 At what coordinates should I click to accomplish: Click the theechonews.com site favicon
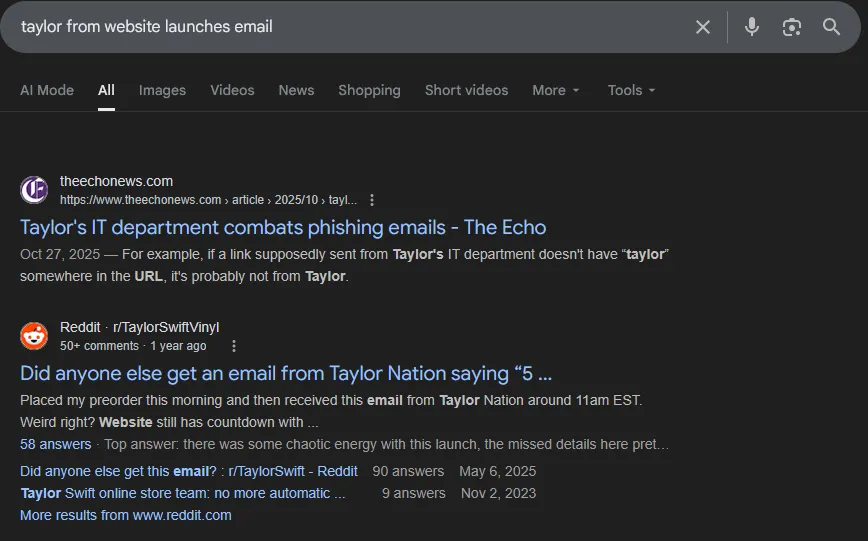(34, 190)
